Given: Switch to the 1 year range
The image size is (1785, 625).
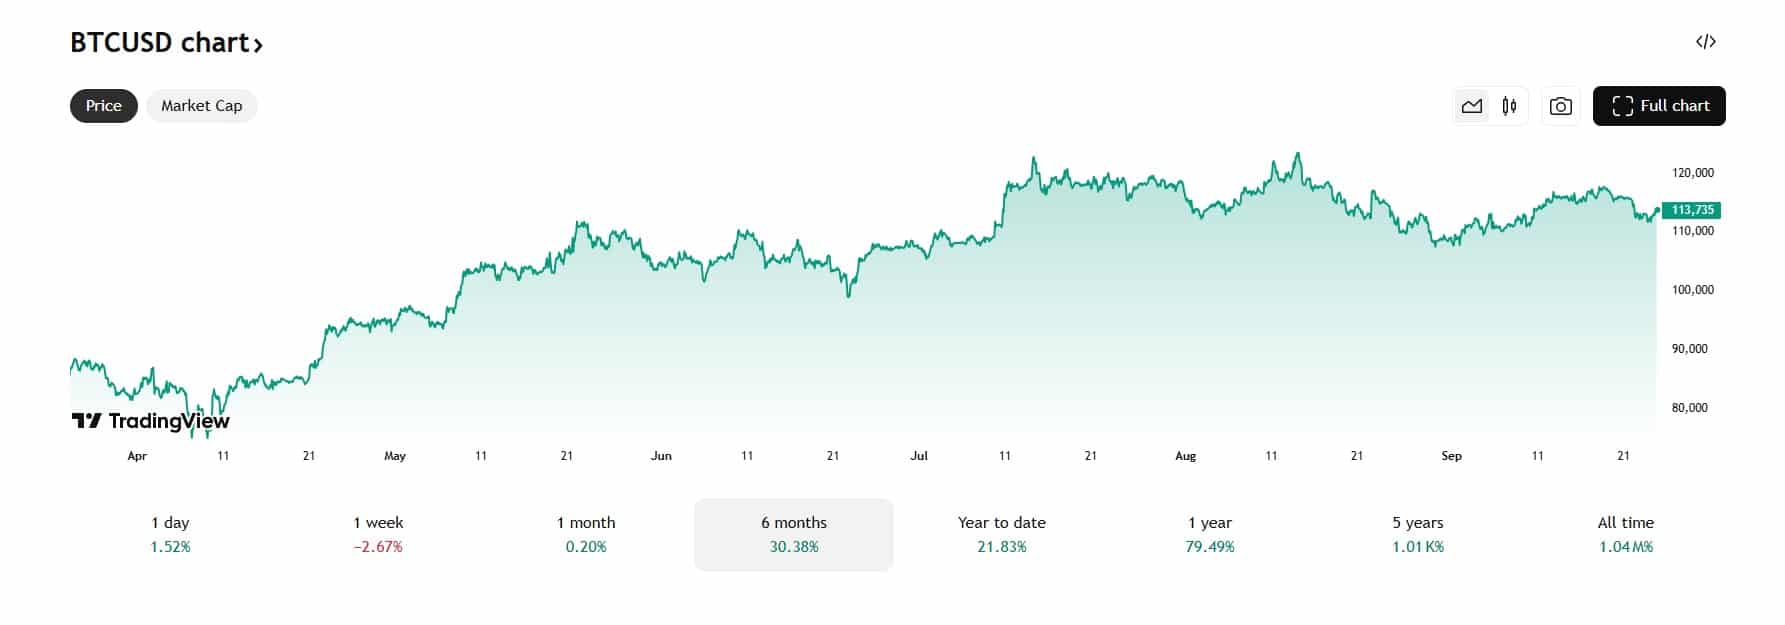Looking at the screenshot, I should [x=1208, y=534].
